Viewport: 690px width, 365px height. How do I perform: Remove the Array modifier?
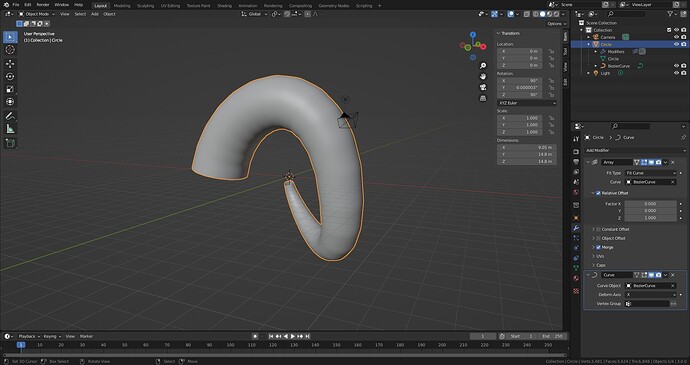click(x=673, y=162)
